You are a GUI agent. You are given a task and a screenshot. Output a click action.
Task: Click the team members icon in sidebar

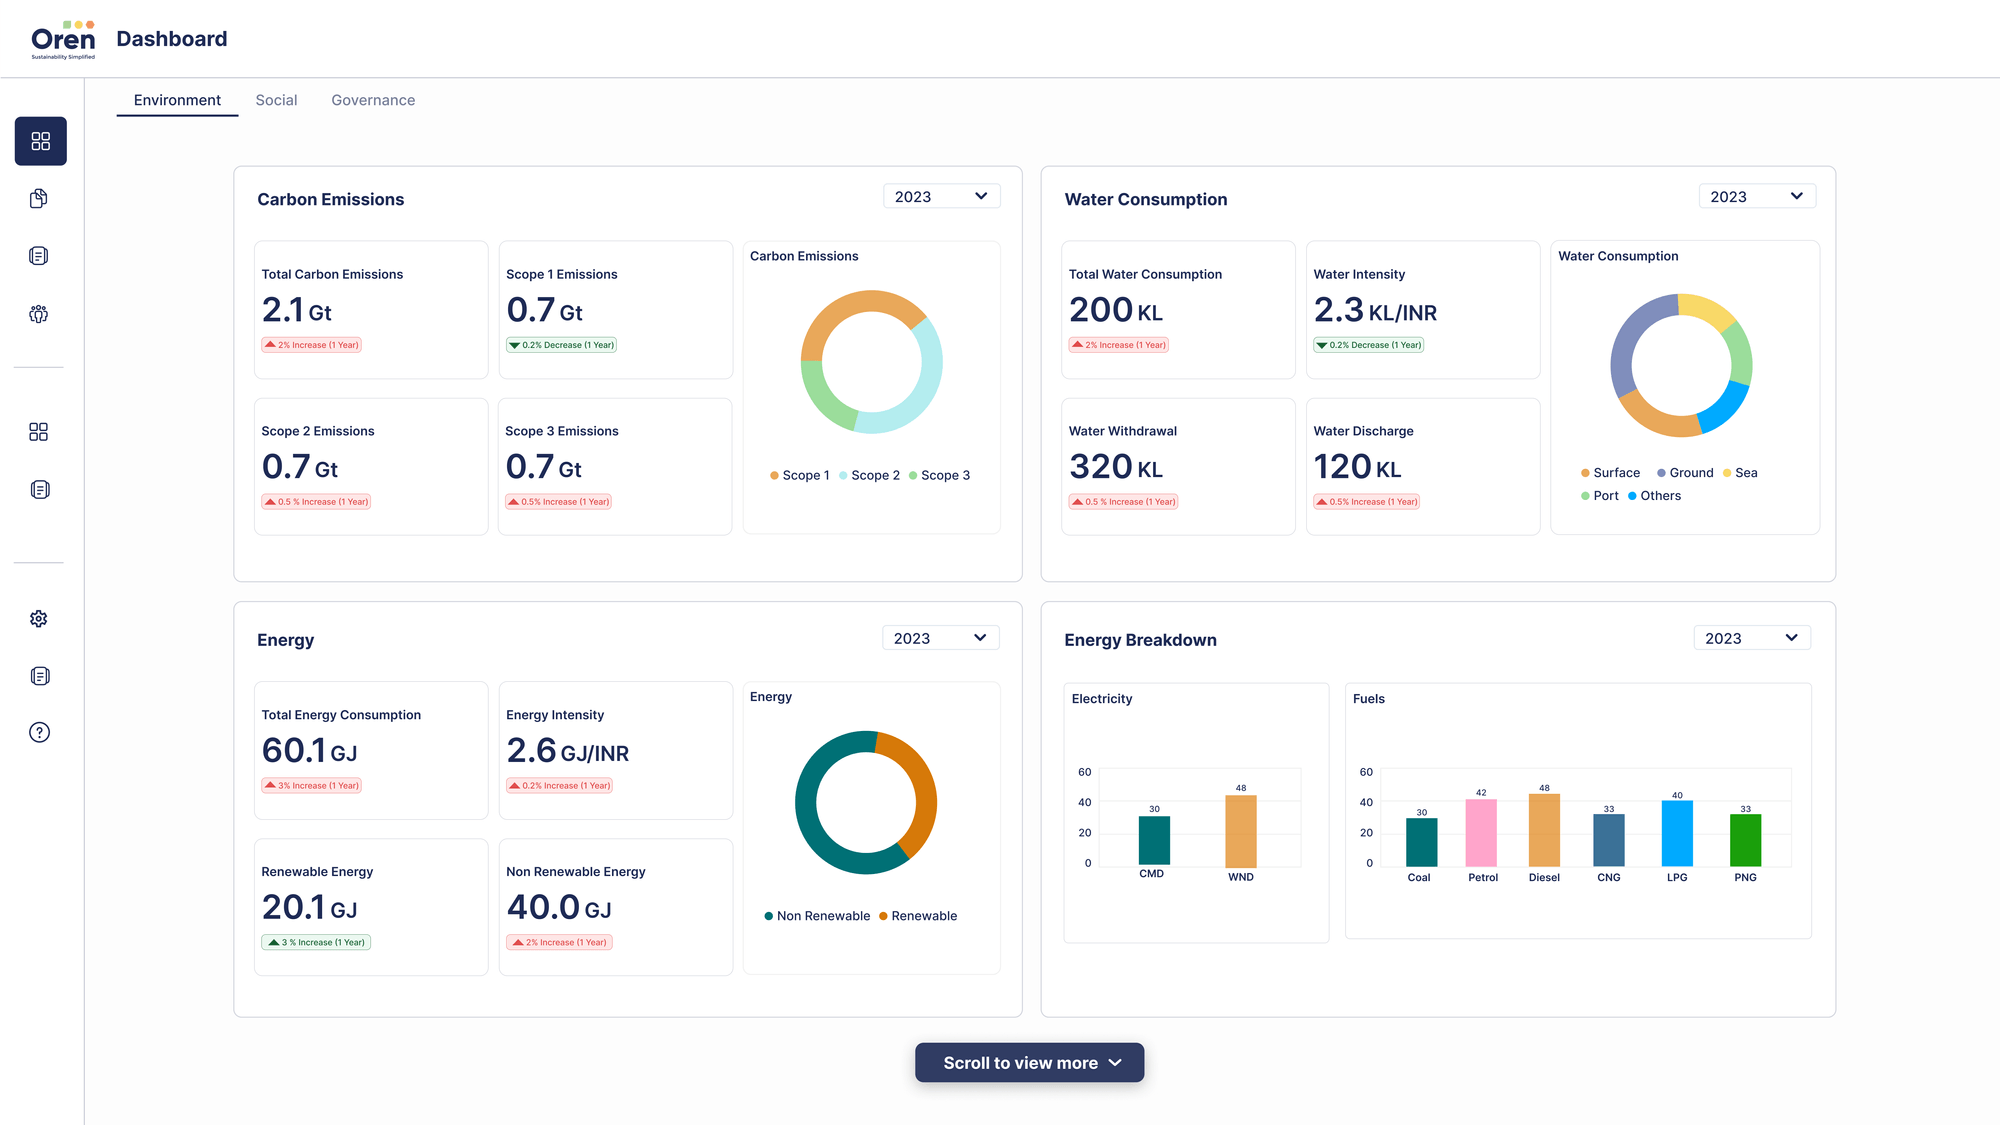pos(38,313)
